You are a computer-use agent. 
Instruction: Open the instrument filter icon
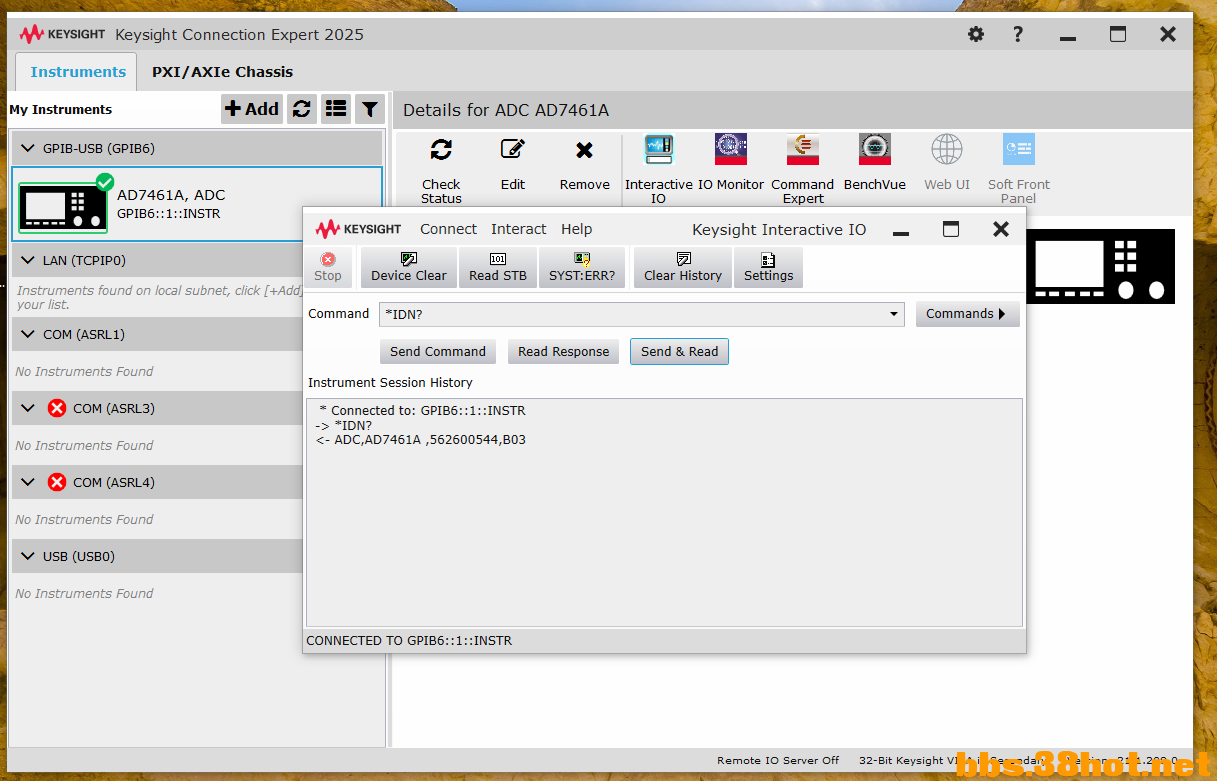(370, 109)
